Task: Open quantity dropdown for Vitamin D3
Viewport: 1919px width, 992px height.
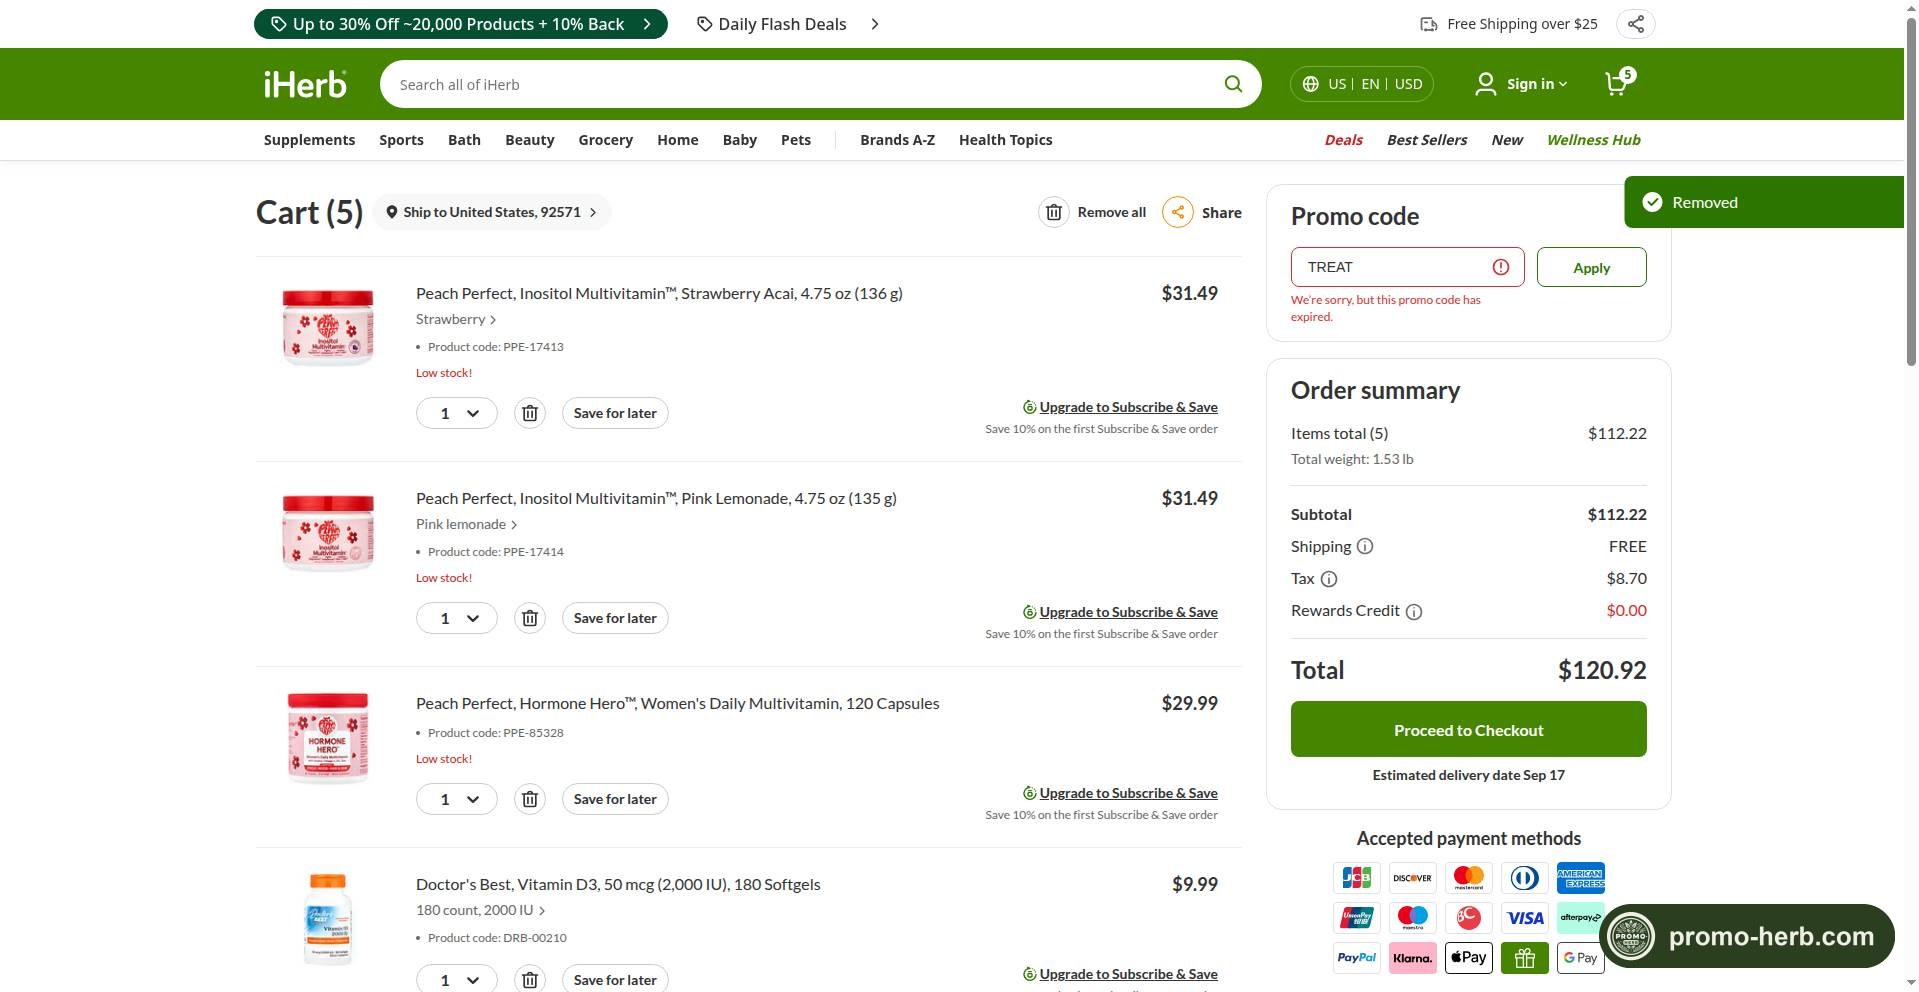Action: click(x=457, y=980)
